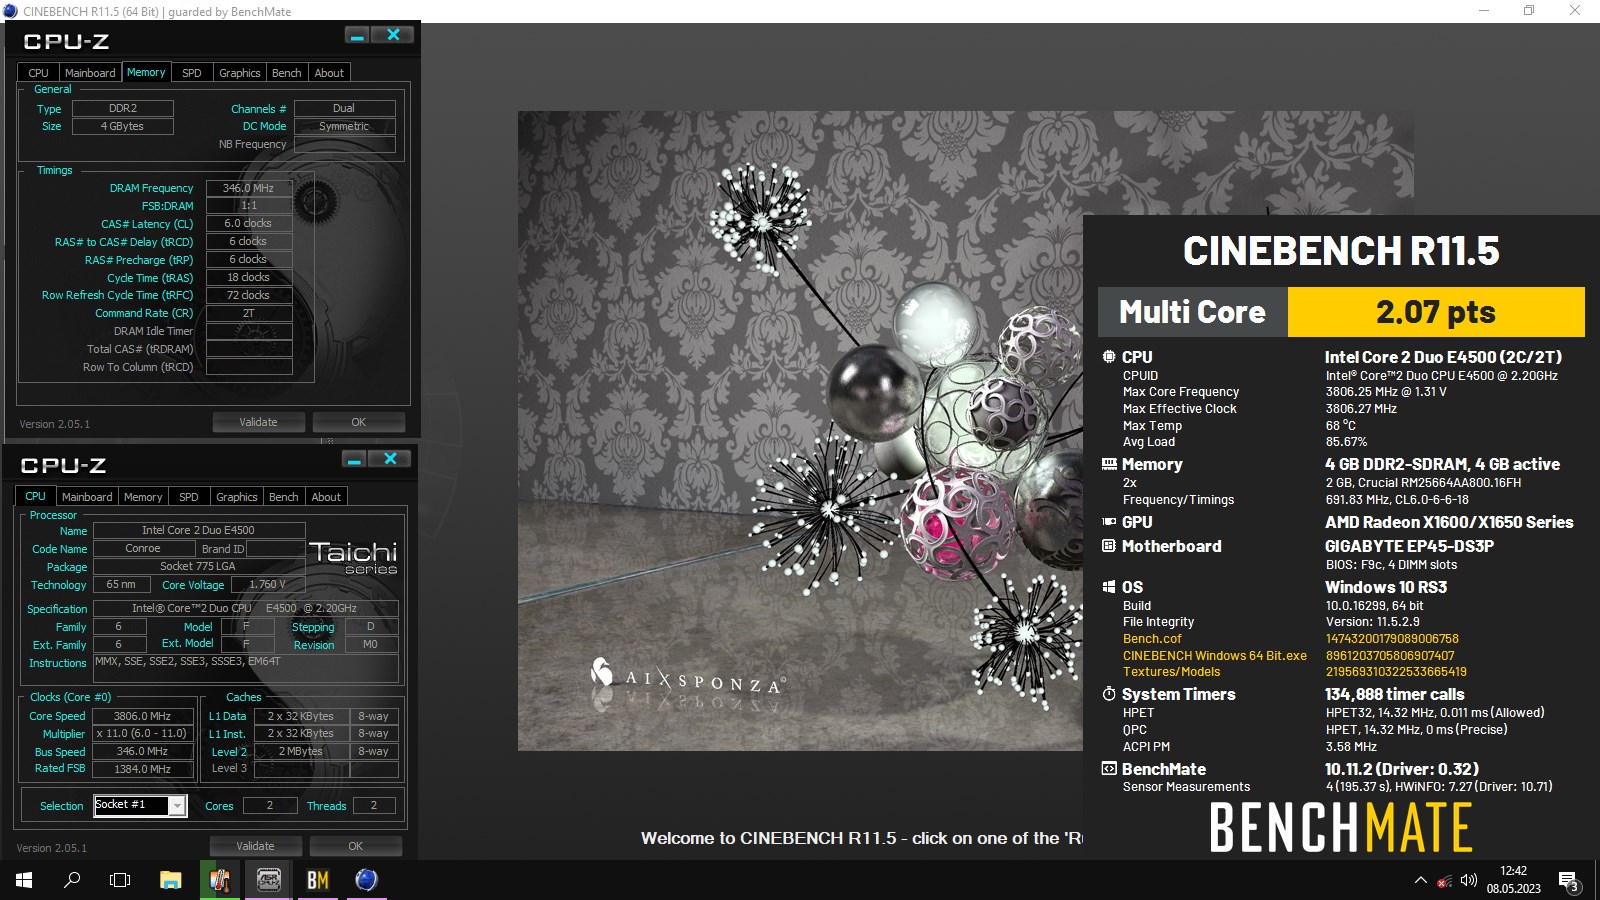Viewport: 1600px width, 900px height.
Task: Open Bench tab in upper CPU-Z window
Action: (287, 73)
